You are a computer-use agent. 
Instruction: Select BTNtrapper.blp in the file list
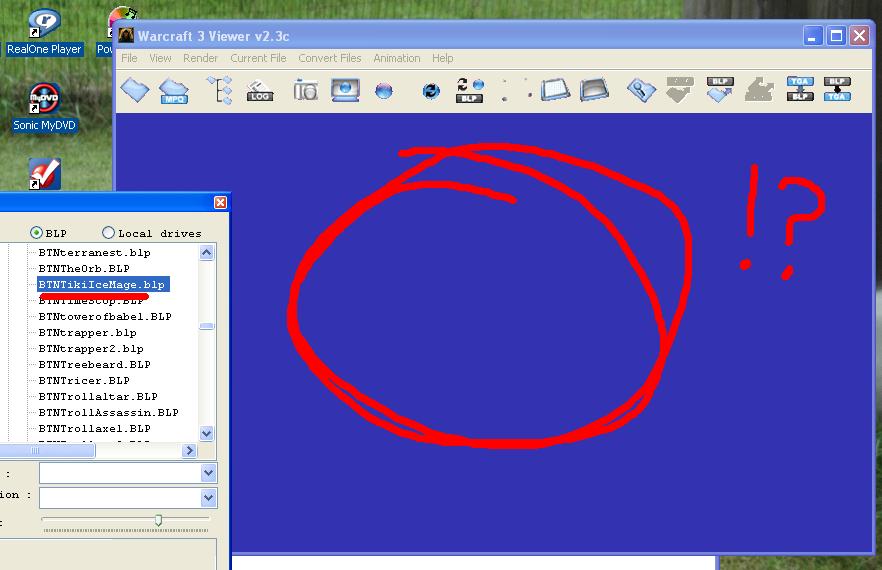pos(88,333)
